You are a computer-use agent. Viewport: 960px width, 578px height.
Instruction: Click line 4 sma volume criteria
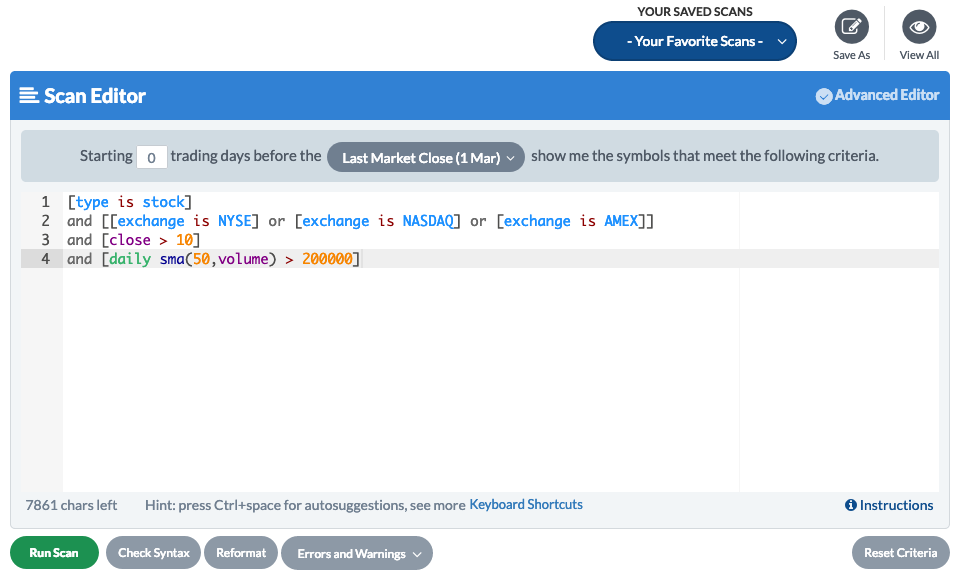pyautogui.click(x=212, y=259)
